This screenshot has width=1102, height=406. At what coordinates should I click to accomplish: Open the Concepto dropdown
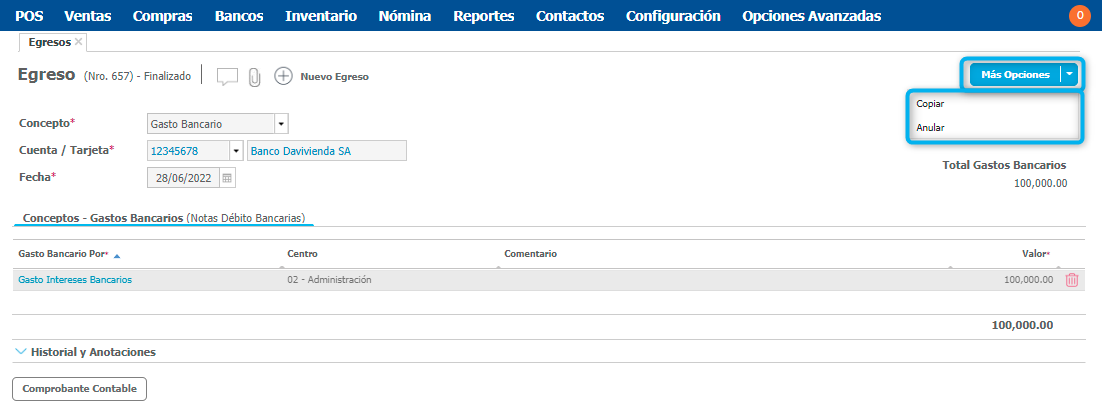point(281,124)
